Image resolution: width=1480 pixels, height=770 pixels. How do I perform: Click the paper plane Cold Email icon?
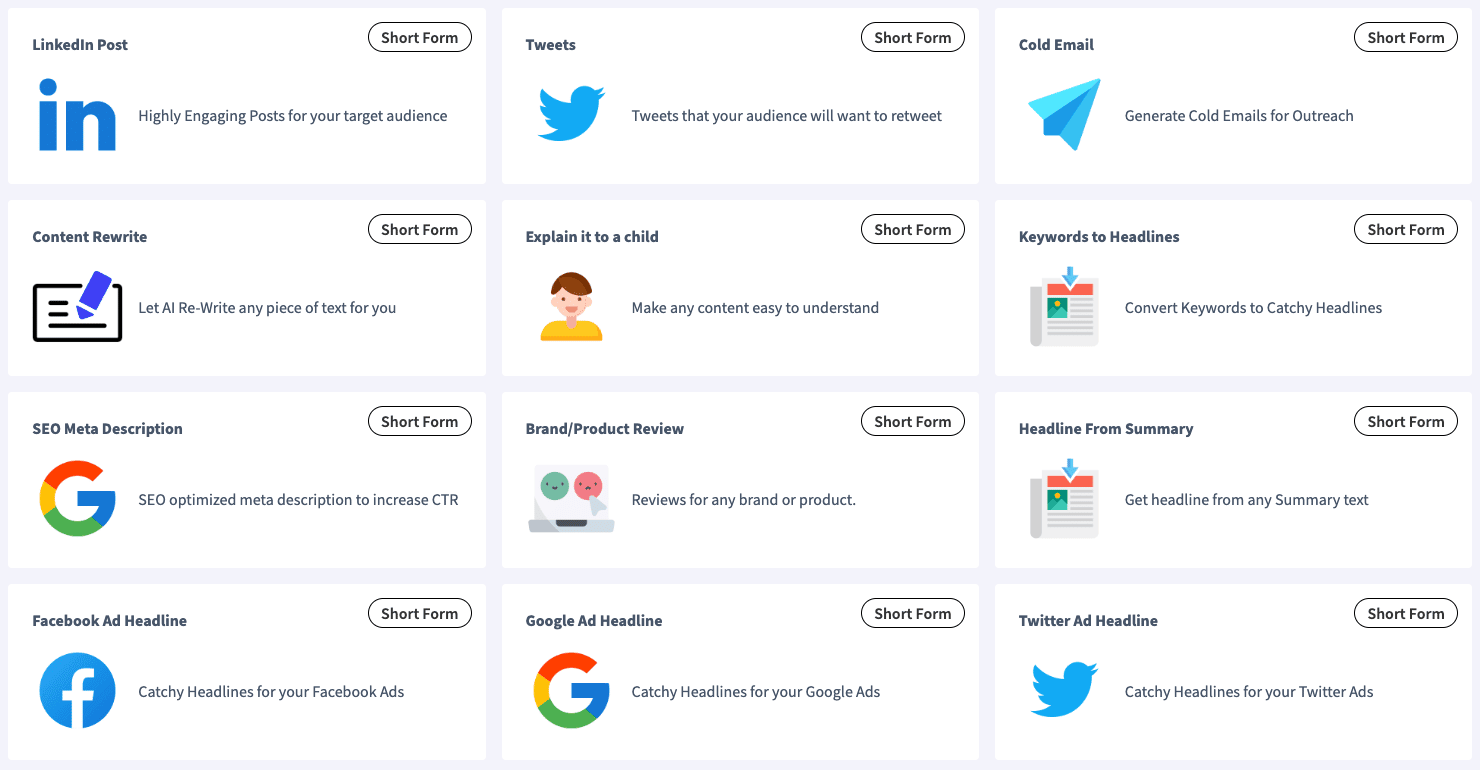pyautogui.click(x=1064, y=114)
